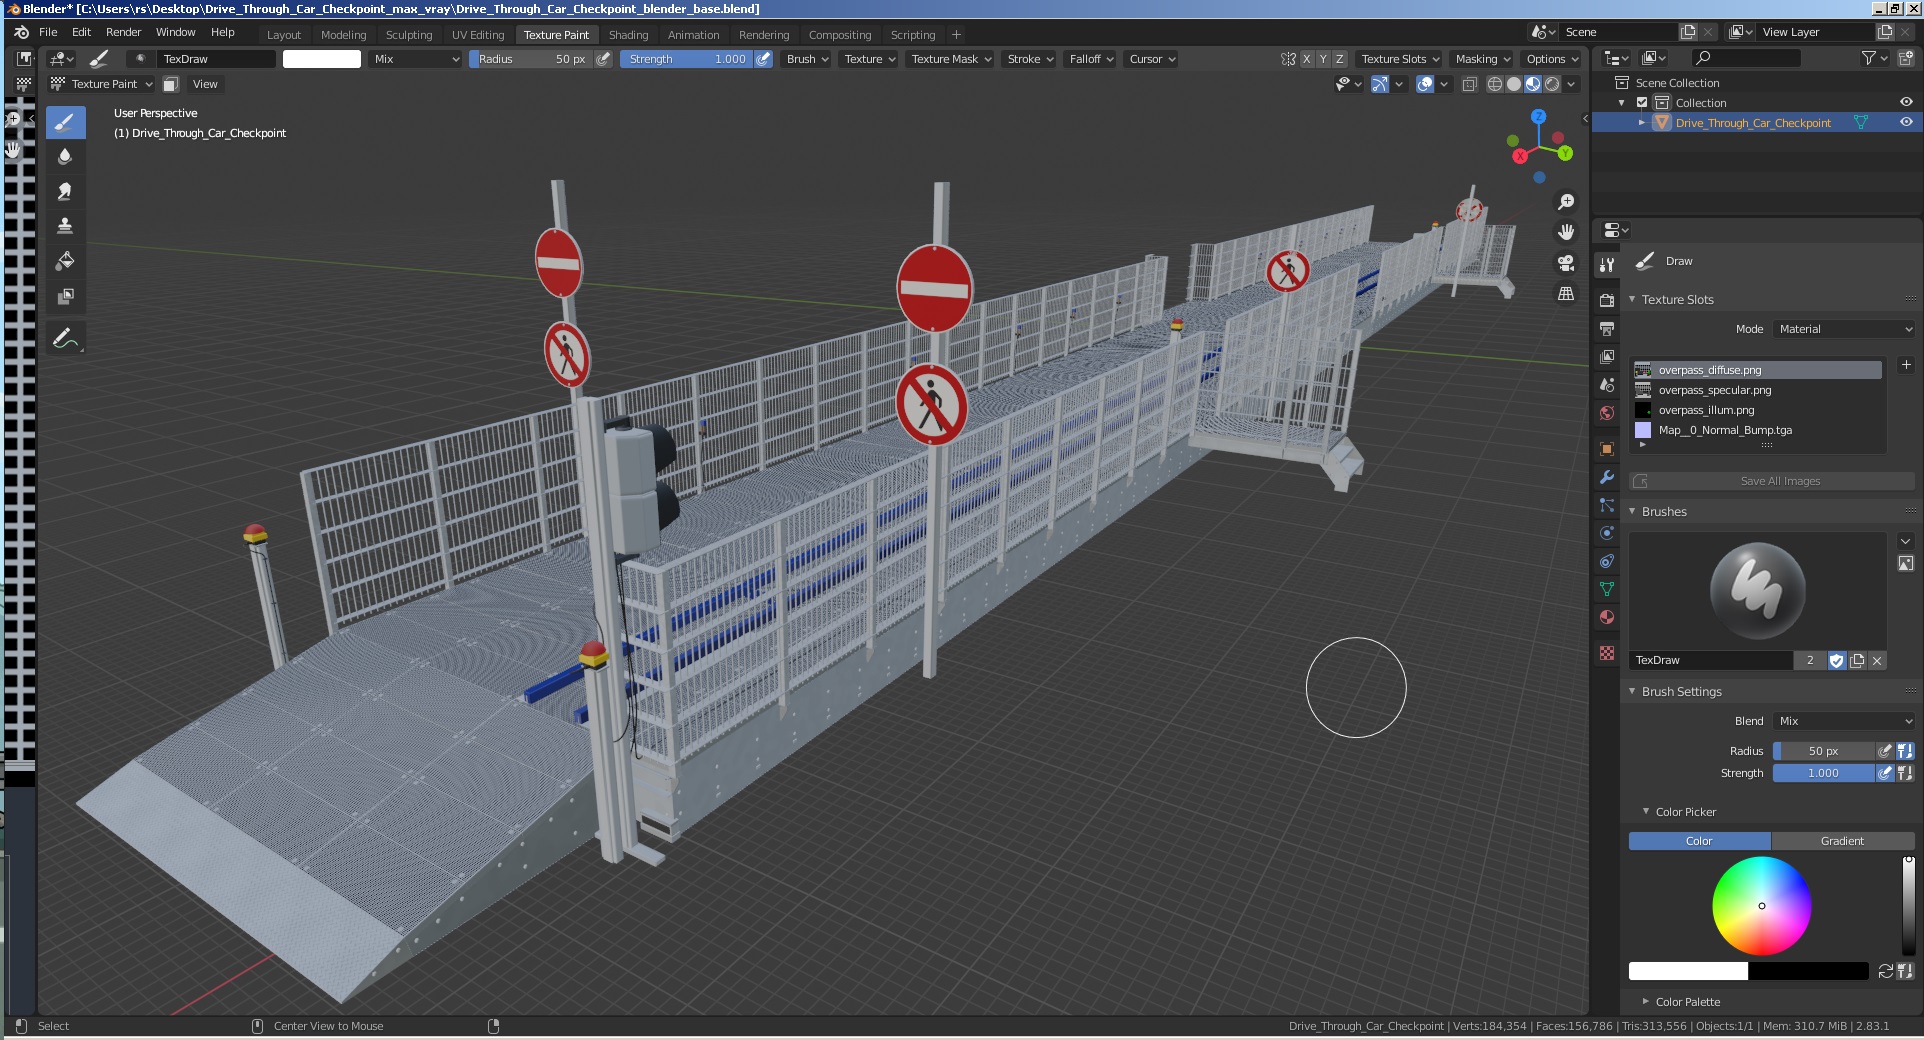The height and width of the screenshot is (1040, 1924).
Task: Click the white brush color swatch in header
Action: click(322, 59)
